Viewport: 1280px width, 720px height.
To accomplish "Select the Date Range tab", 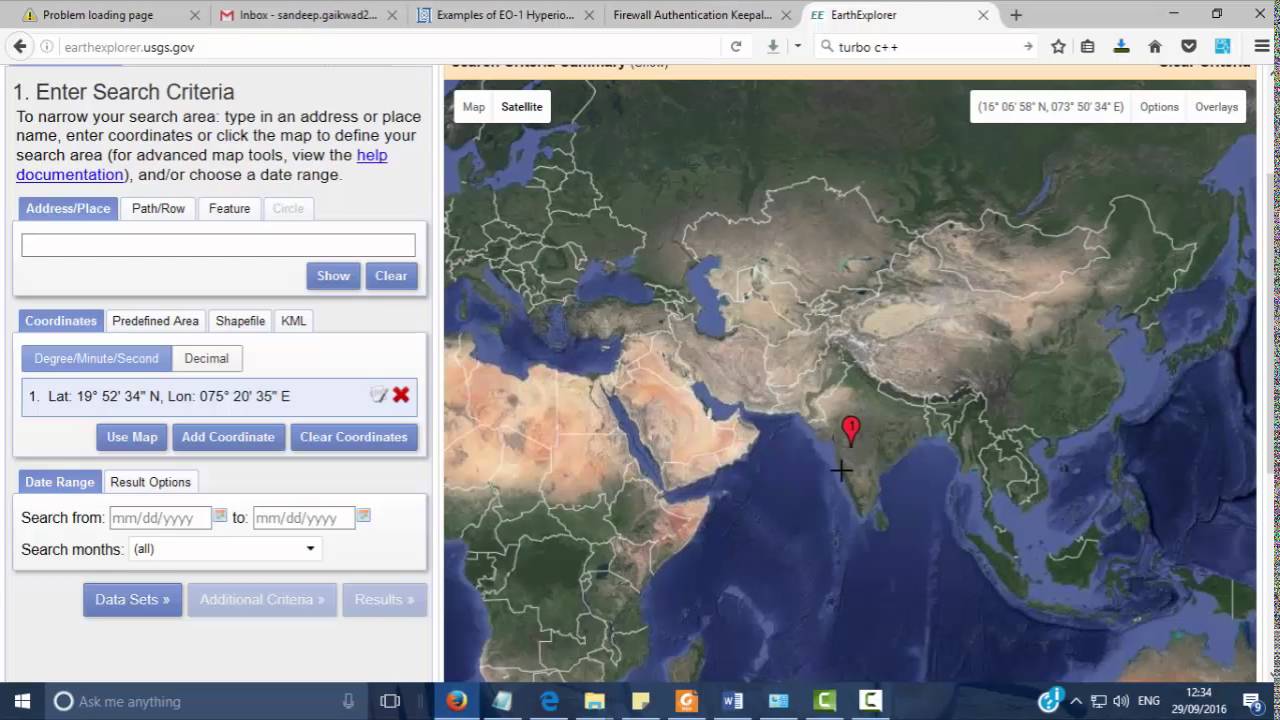I will click(60, 482).
